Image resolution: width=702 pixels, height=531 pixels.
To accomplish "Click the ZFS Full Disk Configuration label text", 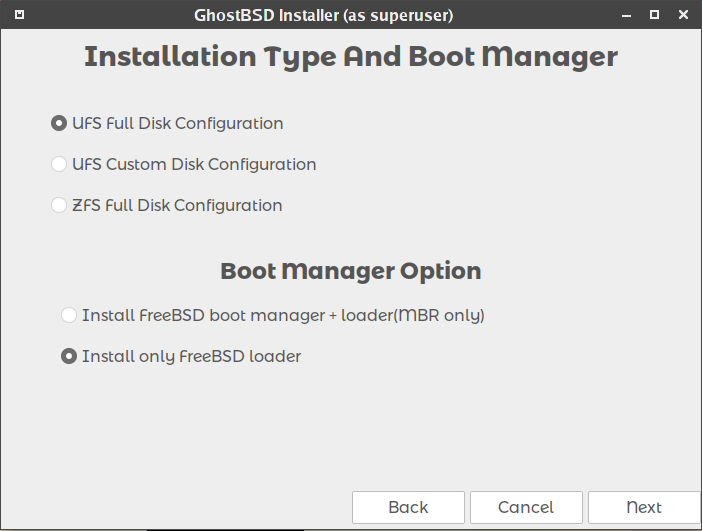I will [177, 205].
